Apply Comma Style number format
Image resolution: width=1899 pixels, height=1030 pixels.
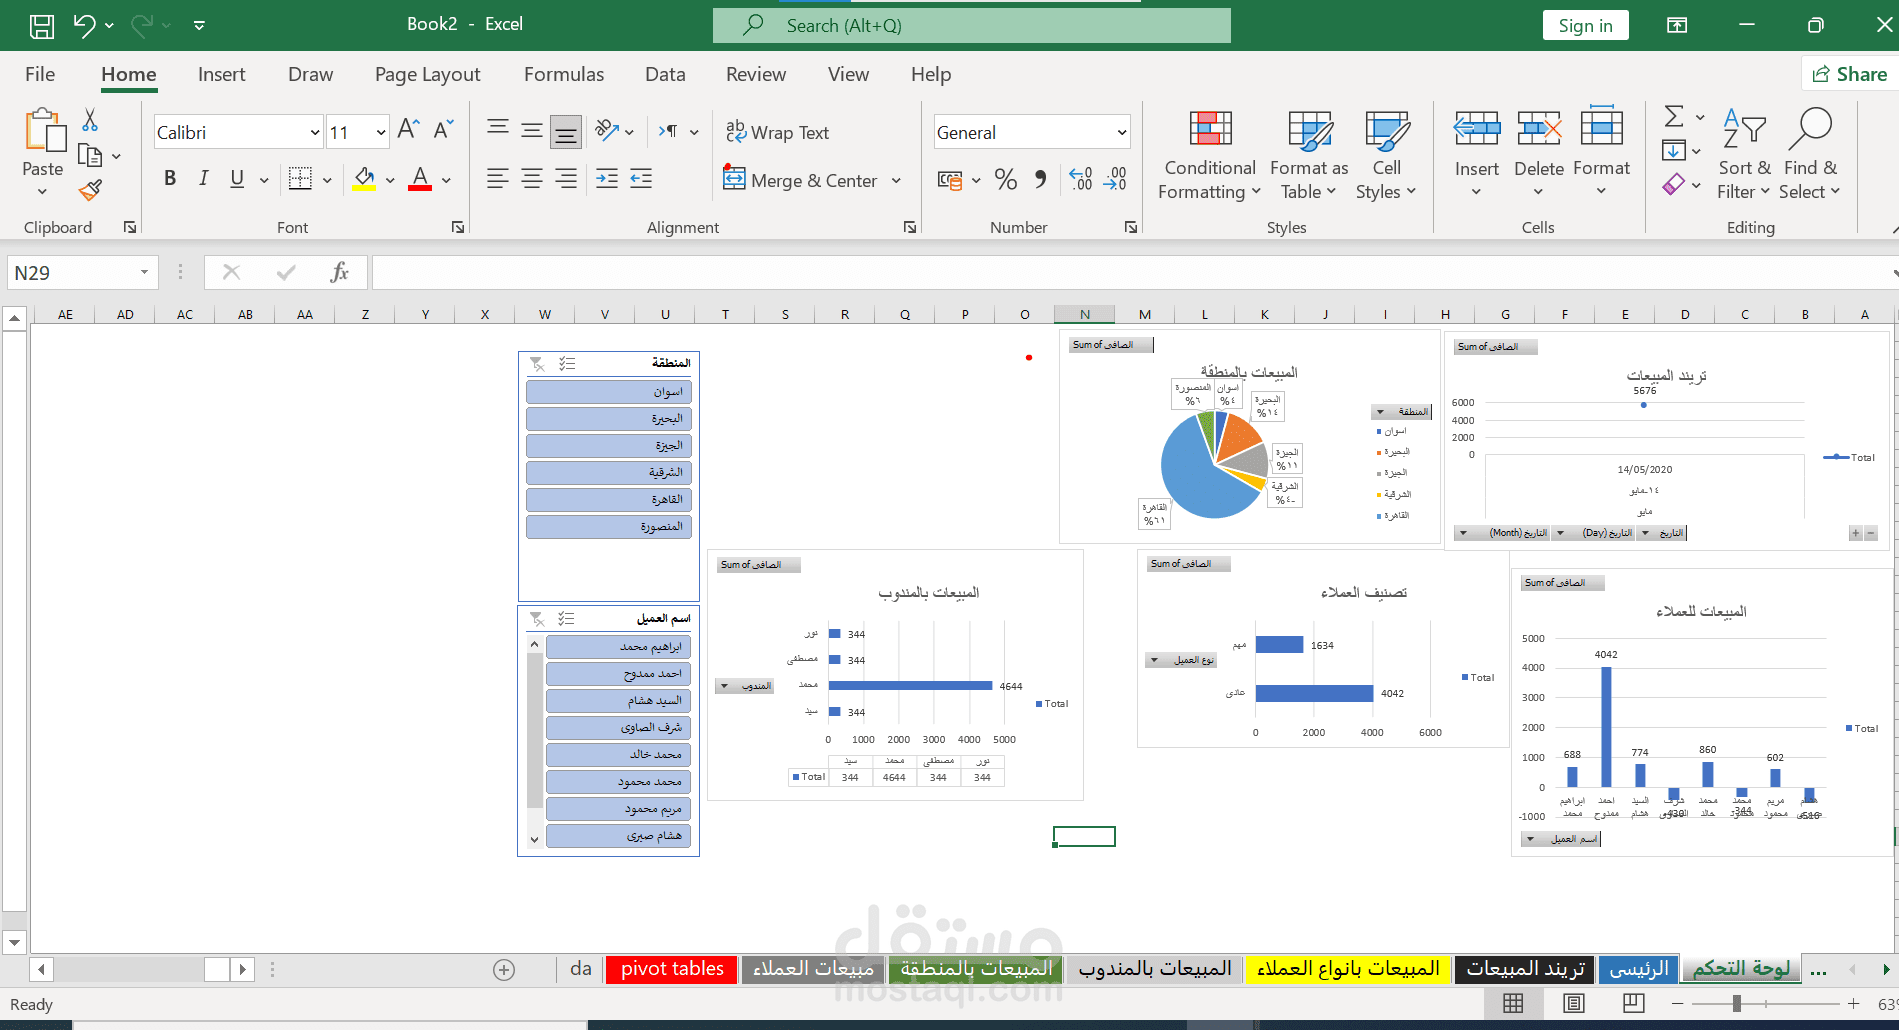click(1041, 180)
